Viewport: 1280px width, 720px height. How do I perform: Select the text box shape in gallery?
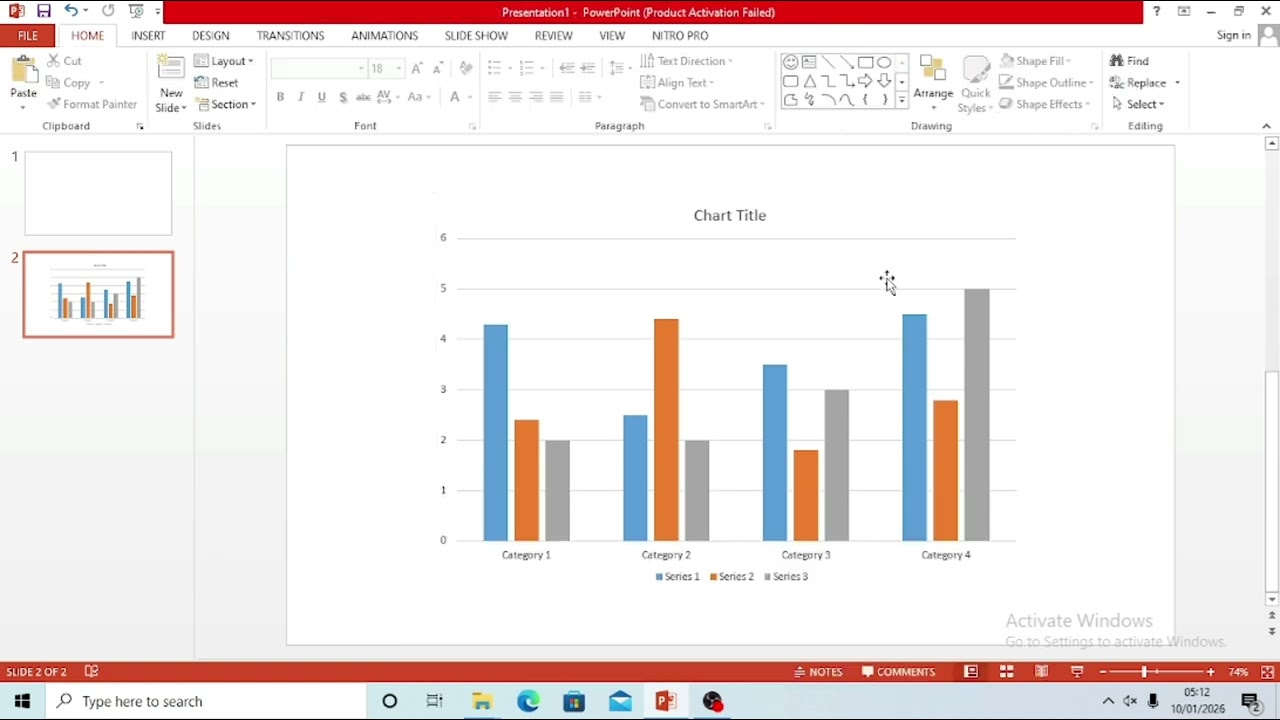point(809,62)
